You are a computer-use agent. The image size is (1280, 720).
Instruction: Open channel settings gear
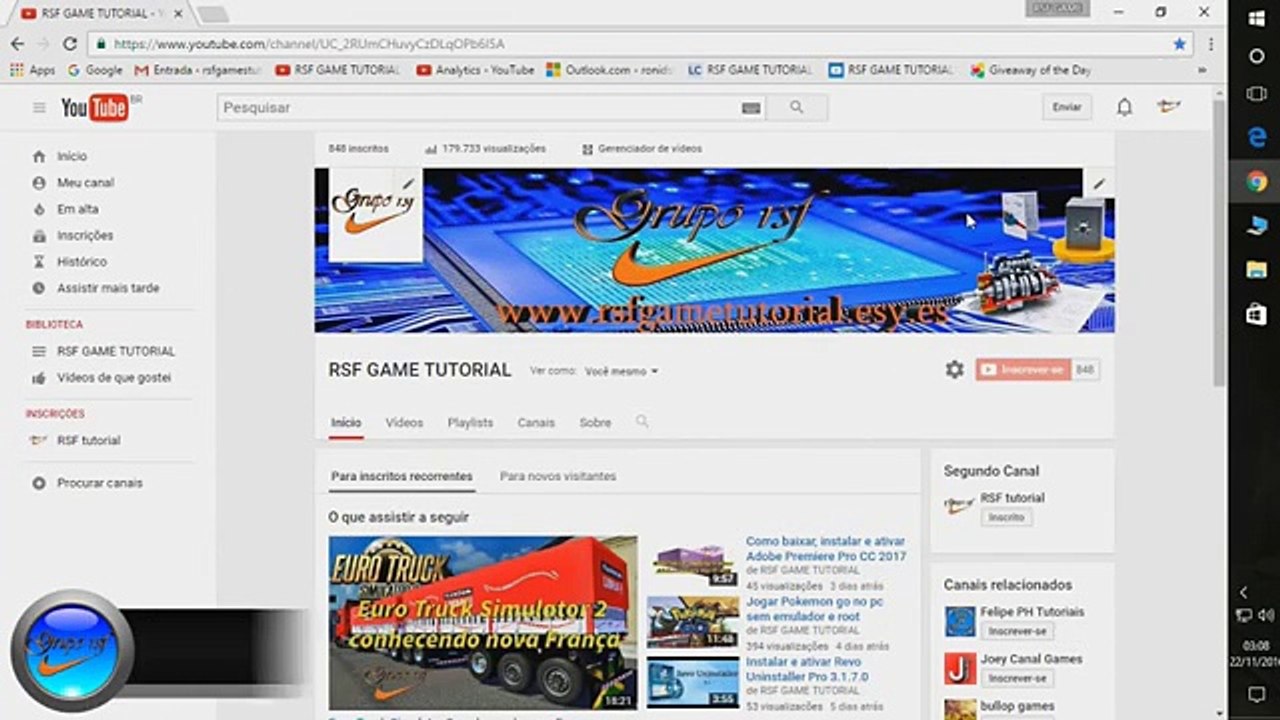[x=955, y=370]
